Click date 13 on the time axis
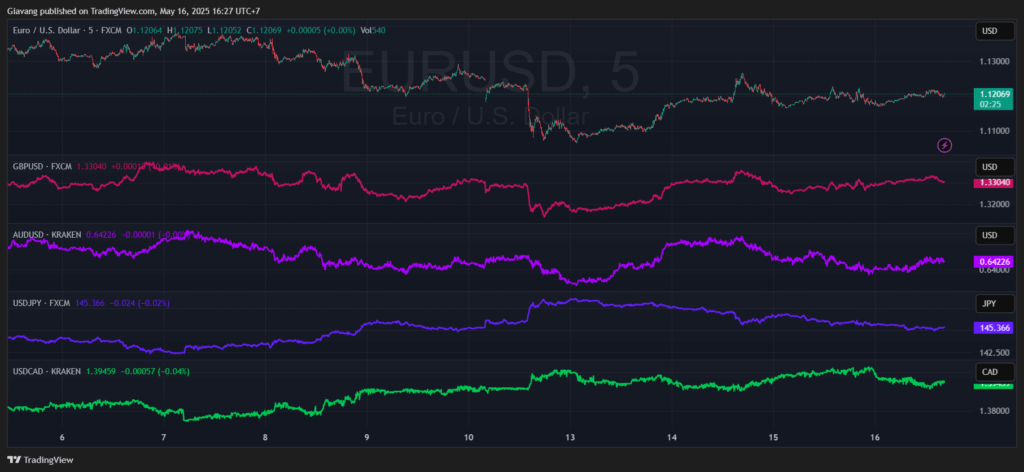Screen dimensions: 1024x472 (570, 438)
